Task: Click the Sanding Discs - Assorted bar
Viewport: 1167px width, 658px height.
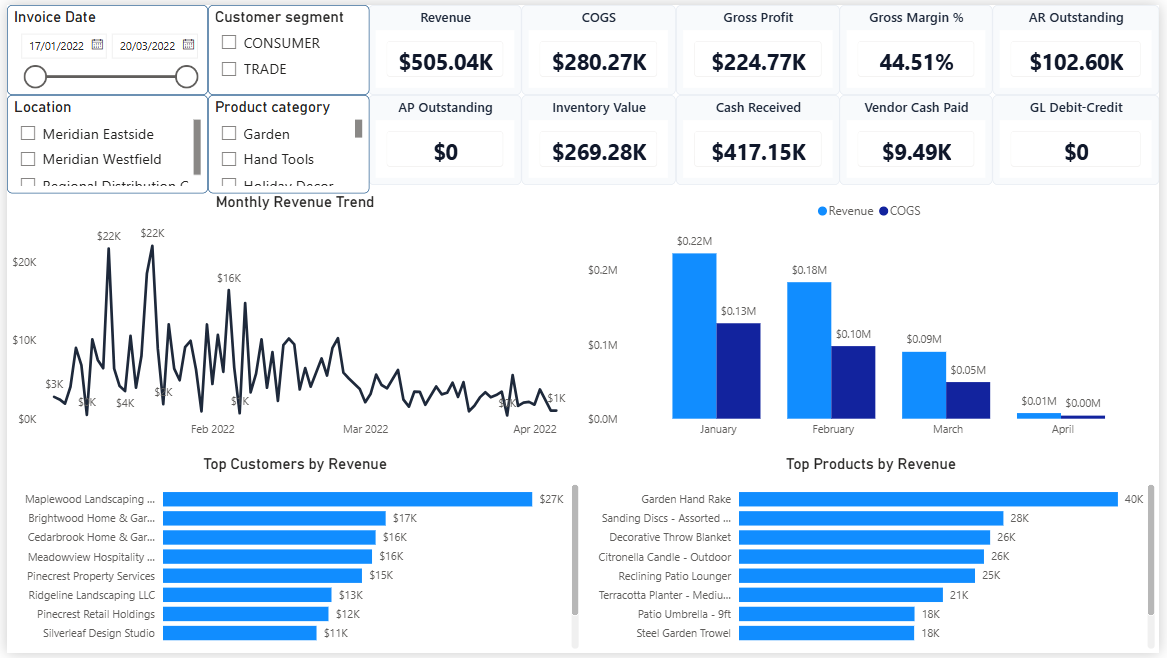Action: pyautogui.click(x=871, y=518)
